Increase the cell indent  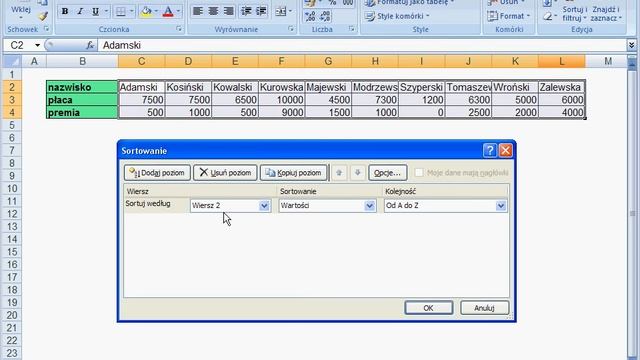[261, 11]
